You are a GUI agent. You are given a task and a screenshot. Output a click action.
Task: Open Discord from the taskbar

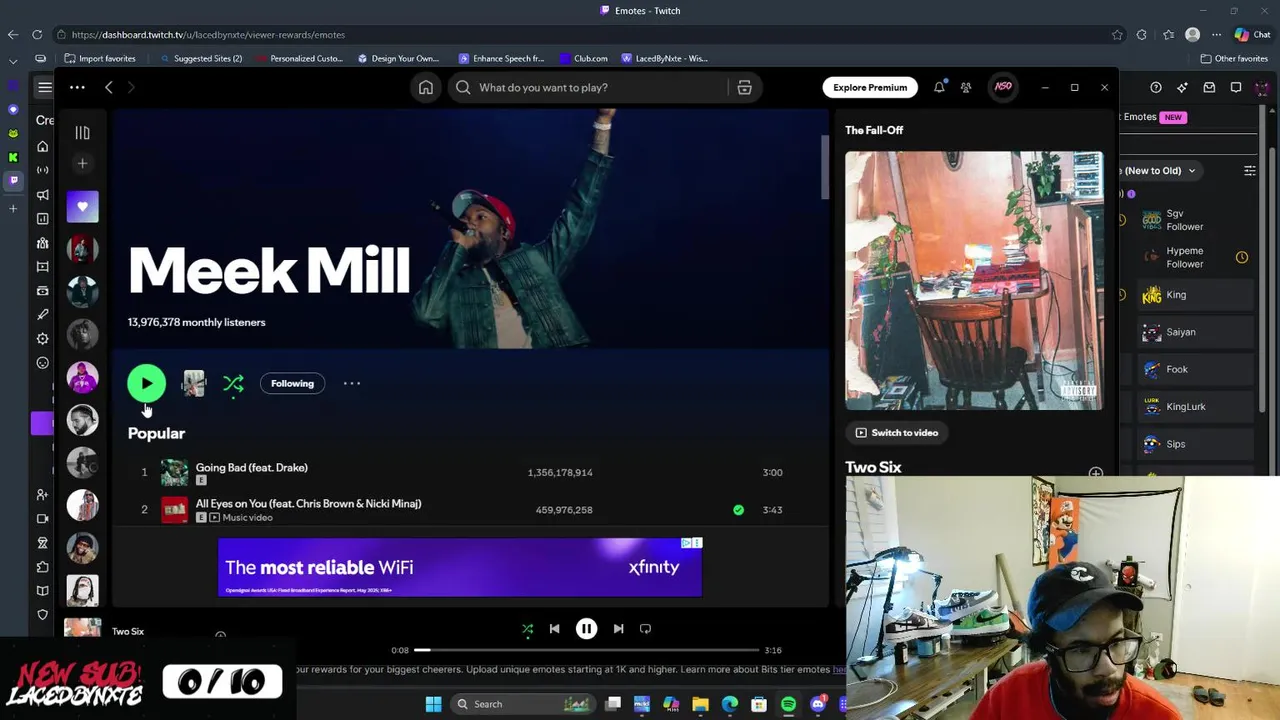point(818,704)
